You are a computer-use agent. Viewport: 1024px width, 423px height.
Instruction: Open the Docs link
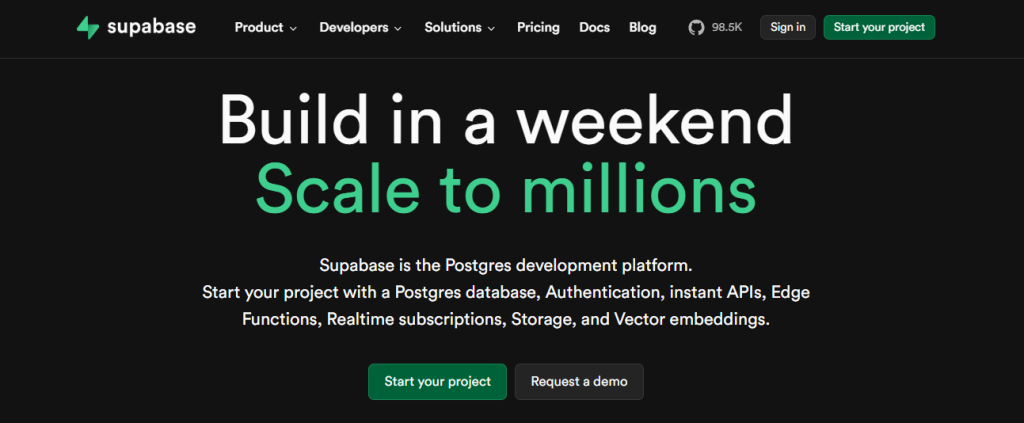(594, 27)
